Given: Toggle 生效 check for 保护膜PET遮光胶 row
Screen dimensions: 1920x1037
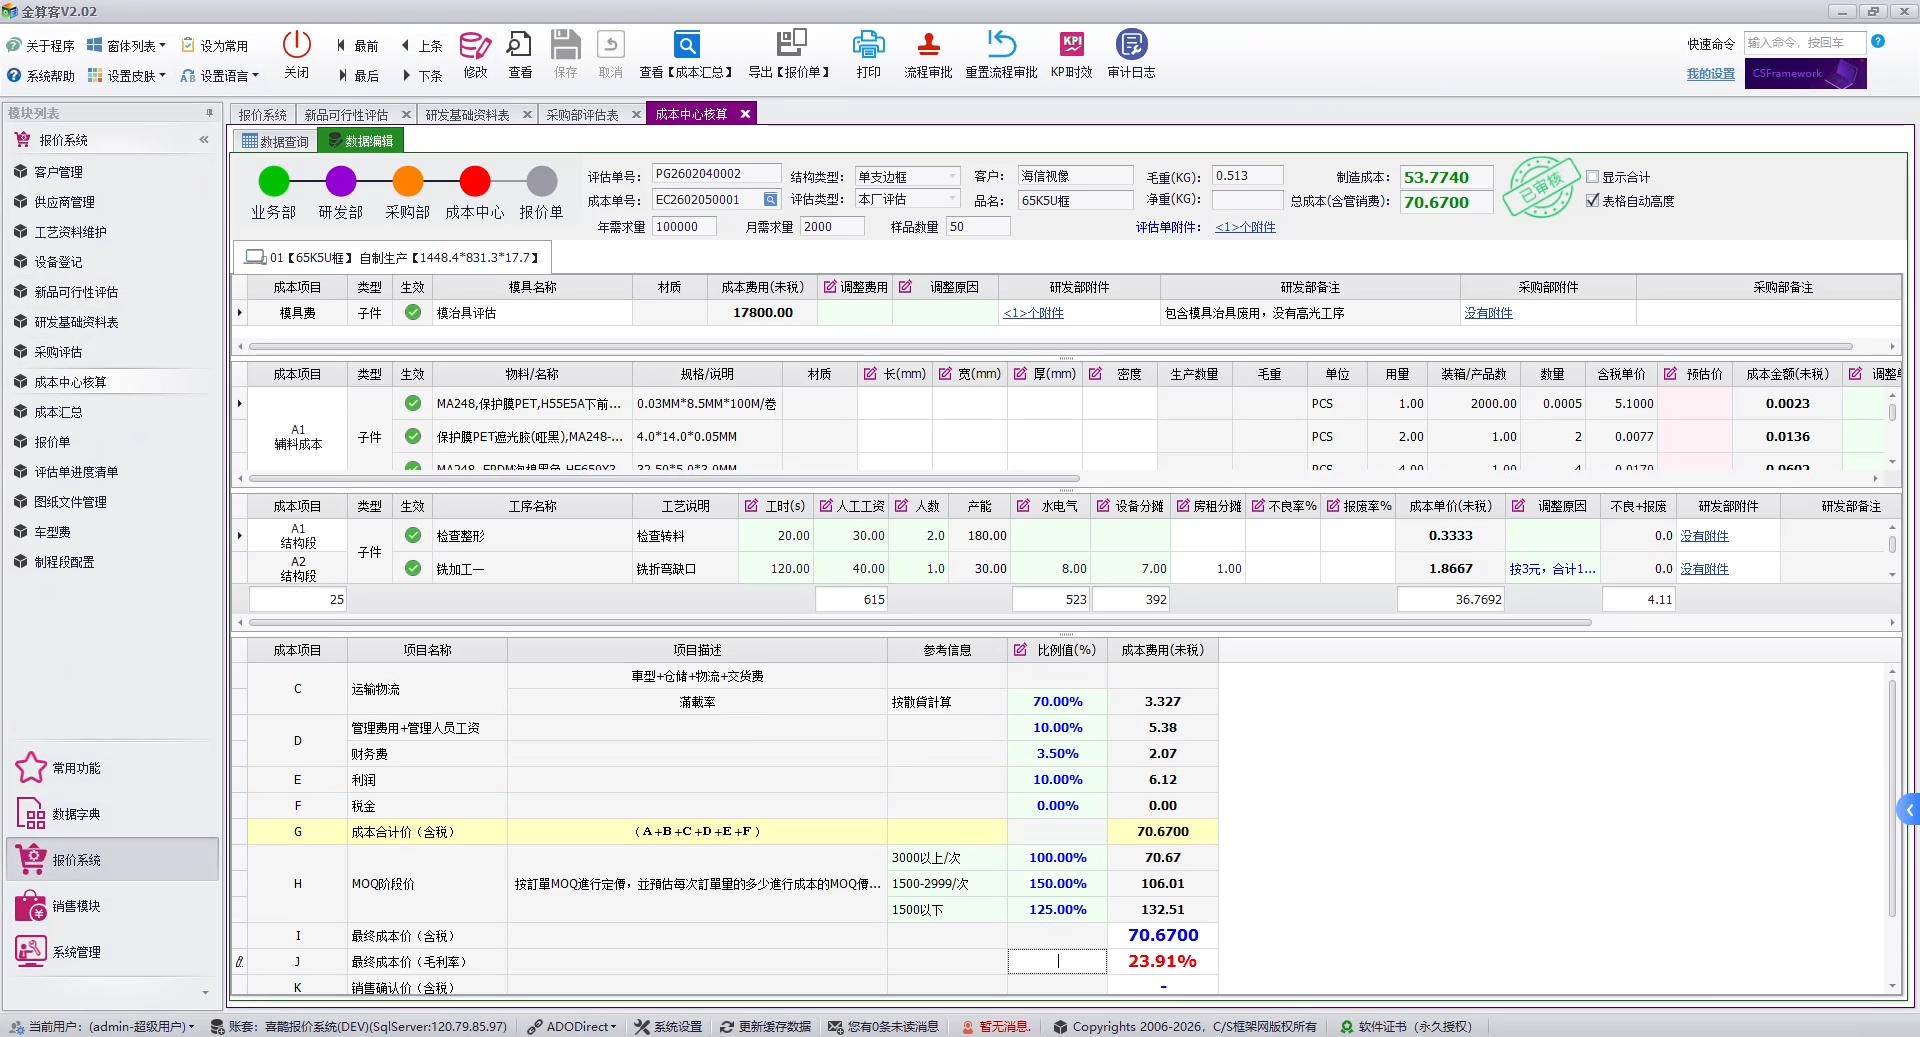Looking at the screenshot, I should 413,437.
